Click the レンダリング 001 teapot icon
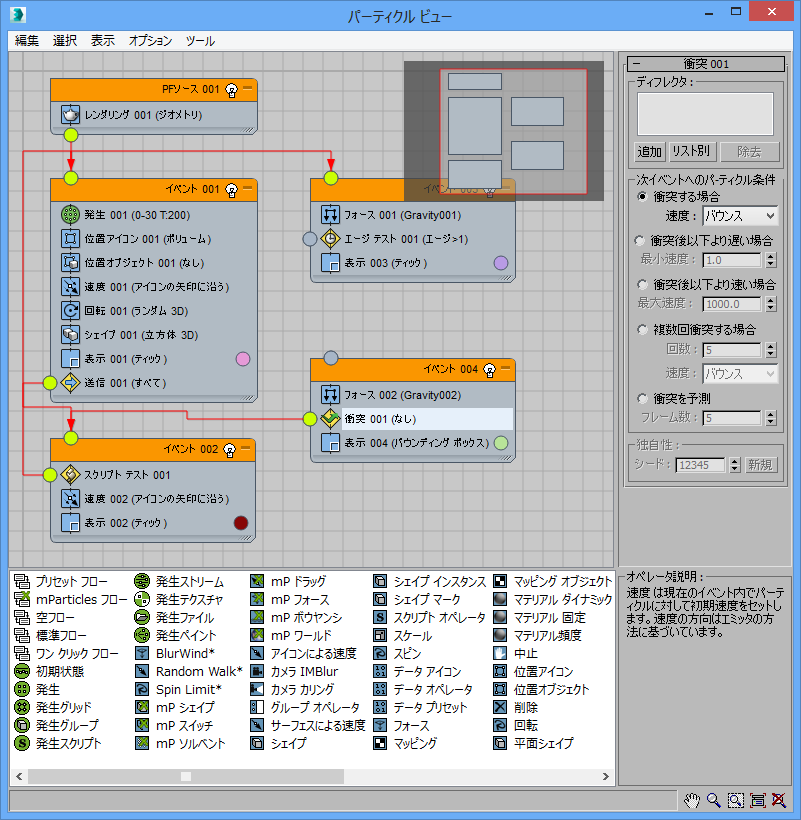Image resolution: width=801 pixels, height=820 pixels. click(70, 114)
